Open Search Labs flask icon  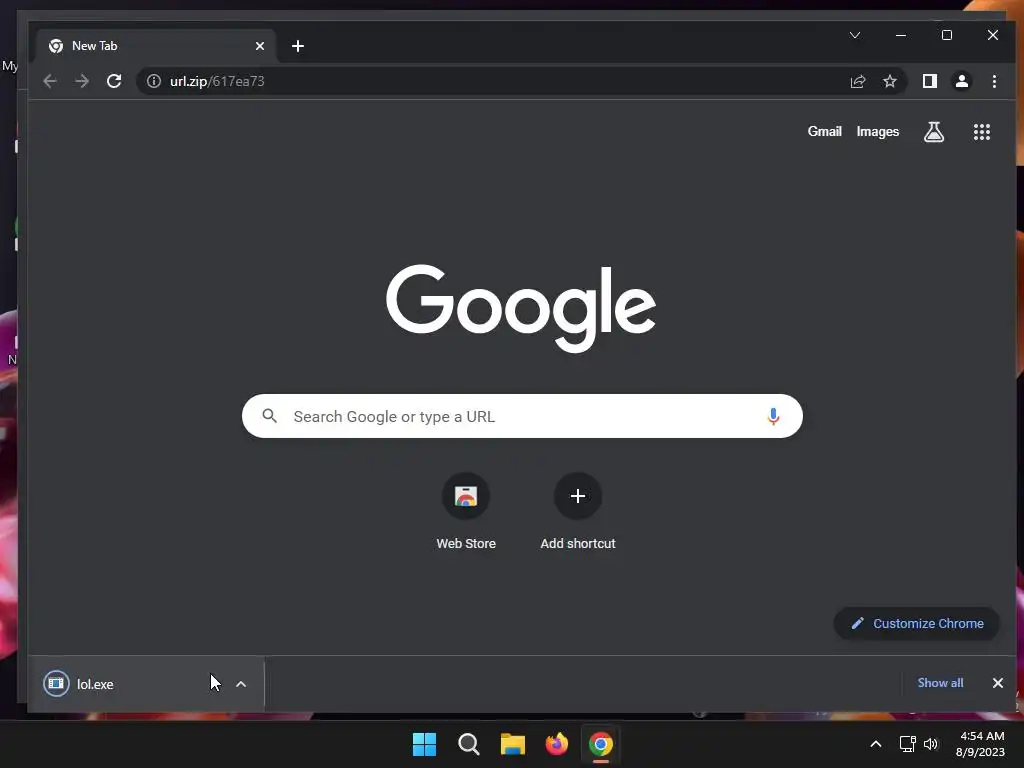pos(934,132)
